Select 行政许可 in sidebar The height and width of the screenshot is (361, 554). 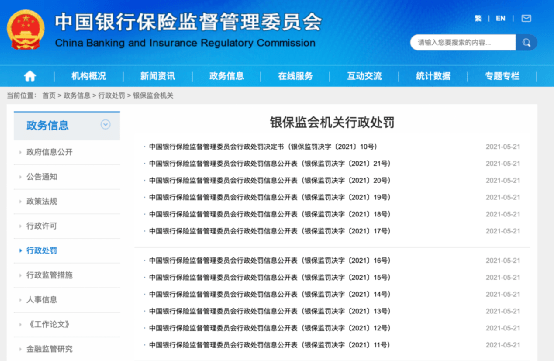42,226
